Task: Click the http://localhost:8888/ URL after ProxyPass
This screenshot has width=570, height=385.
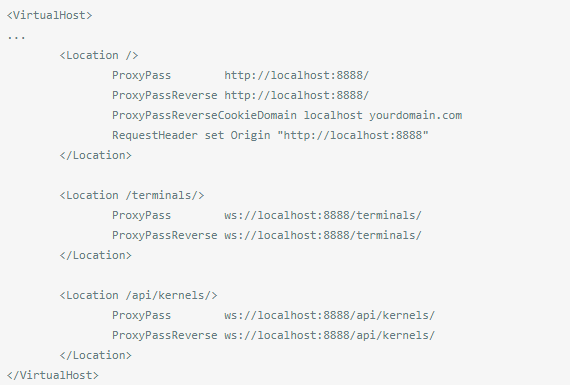Action: coord(297,75)
